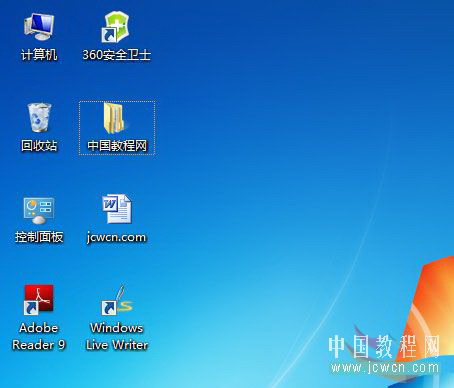Click the "控制面板" label text
Image resolution: width=454 pixels, height=388 pixels.
39,237
